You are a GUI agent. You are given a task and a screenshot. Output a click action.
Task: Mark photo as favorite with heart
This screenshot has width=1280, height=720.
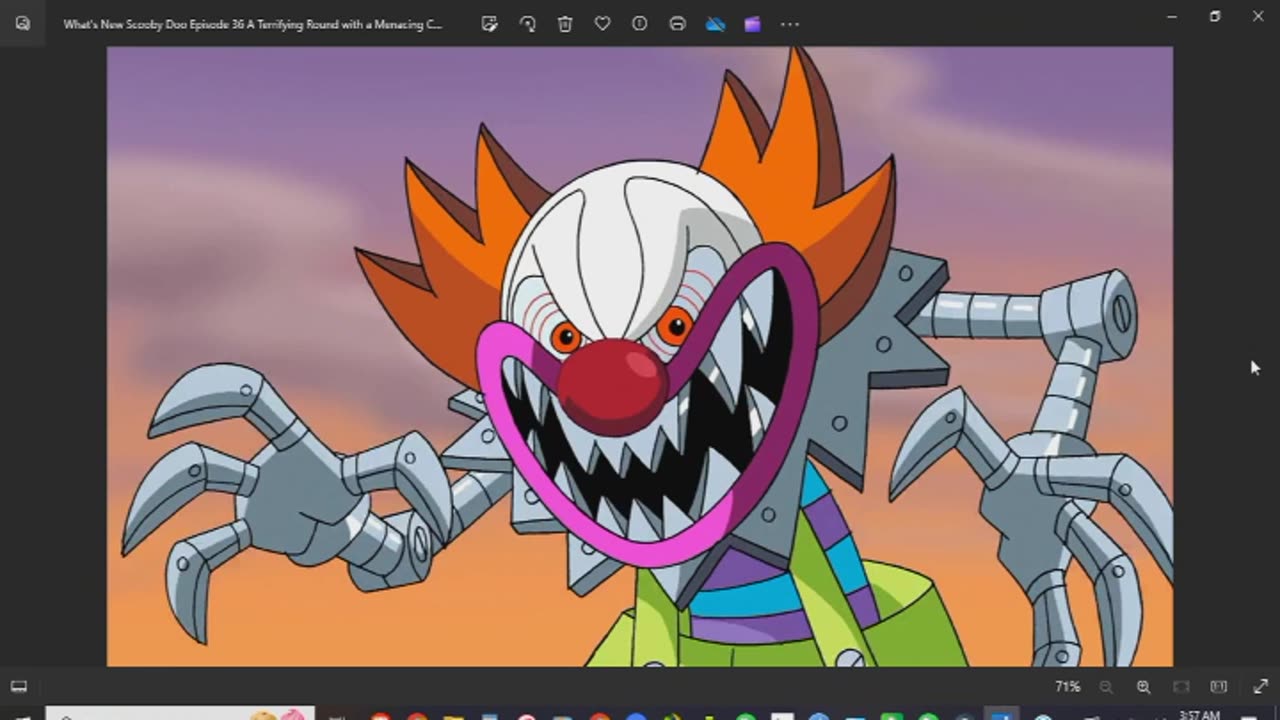(x=602, y=24)
